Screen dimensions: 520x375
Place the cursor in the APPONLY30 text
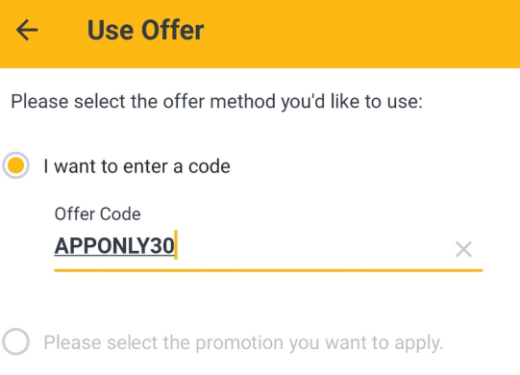click(114, 246)
